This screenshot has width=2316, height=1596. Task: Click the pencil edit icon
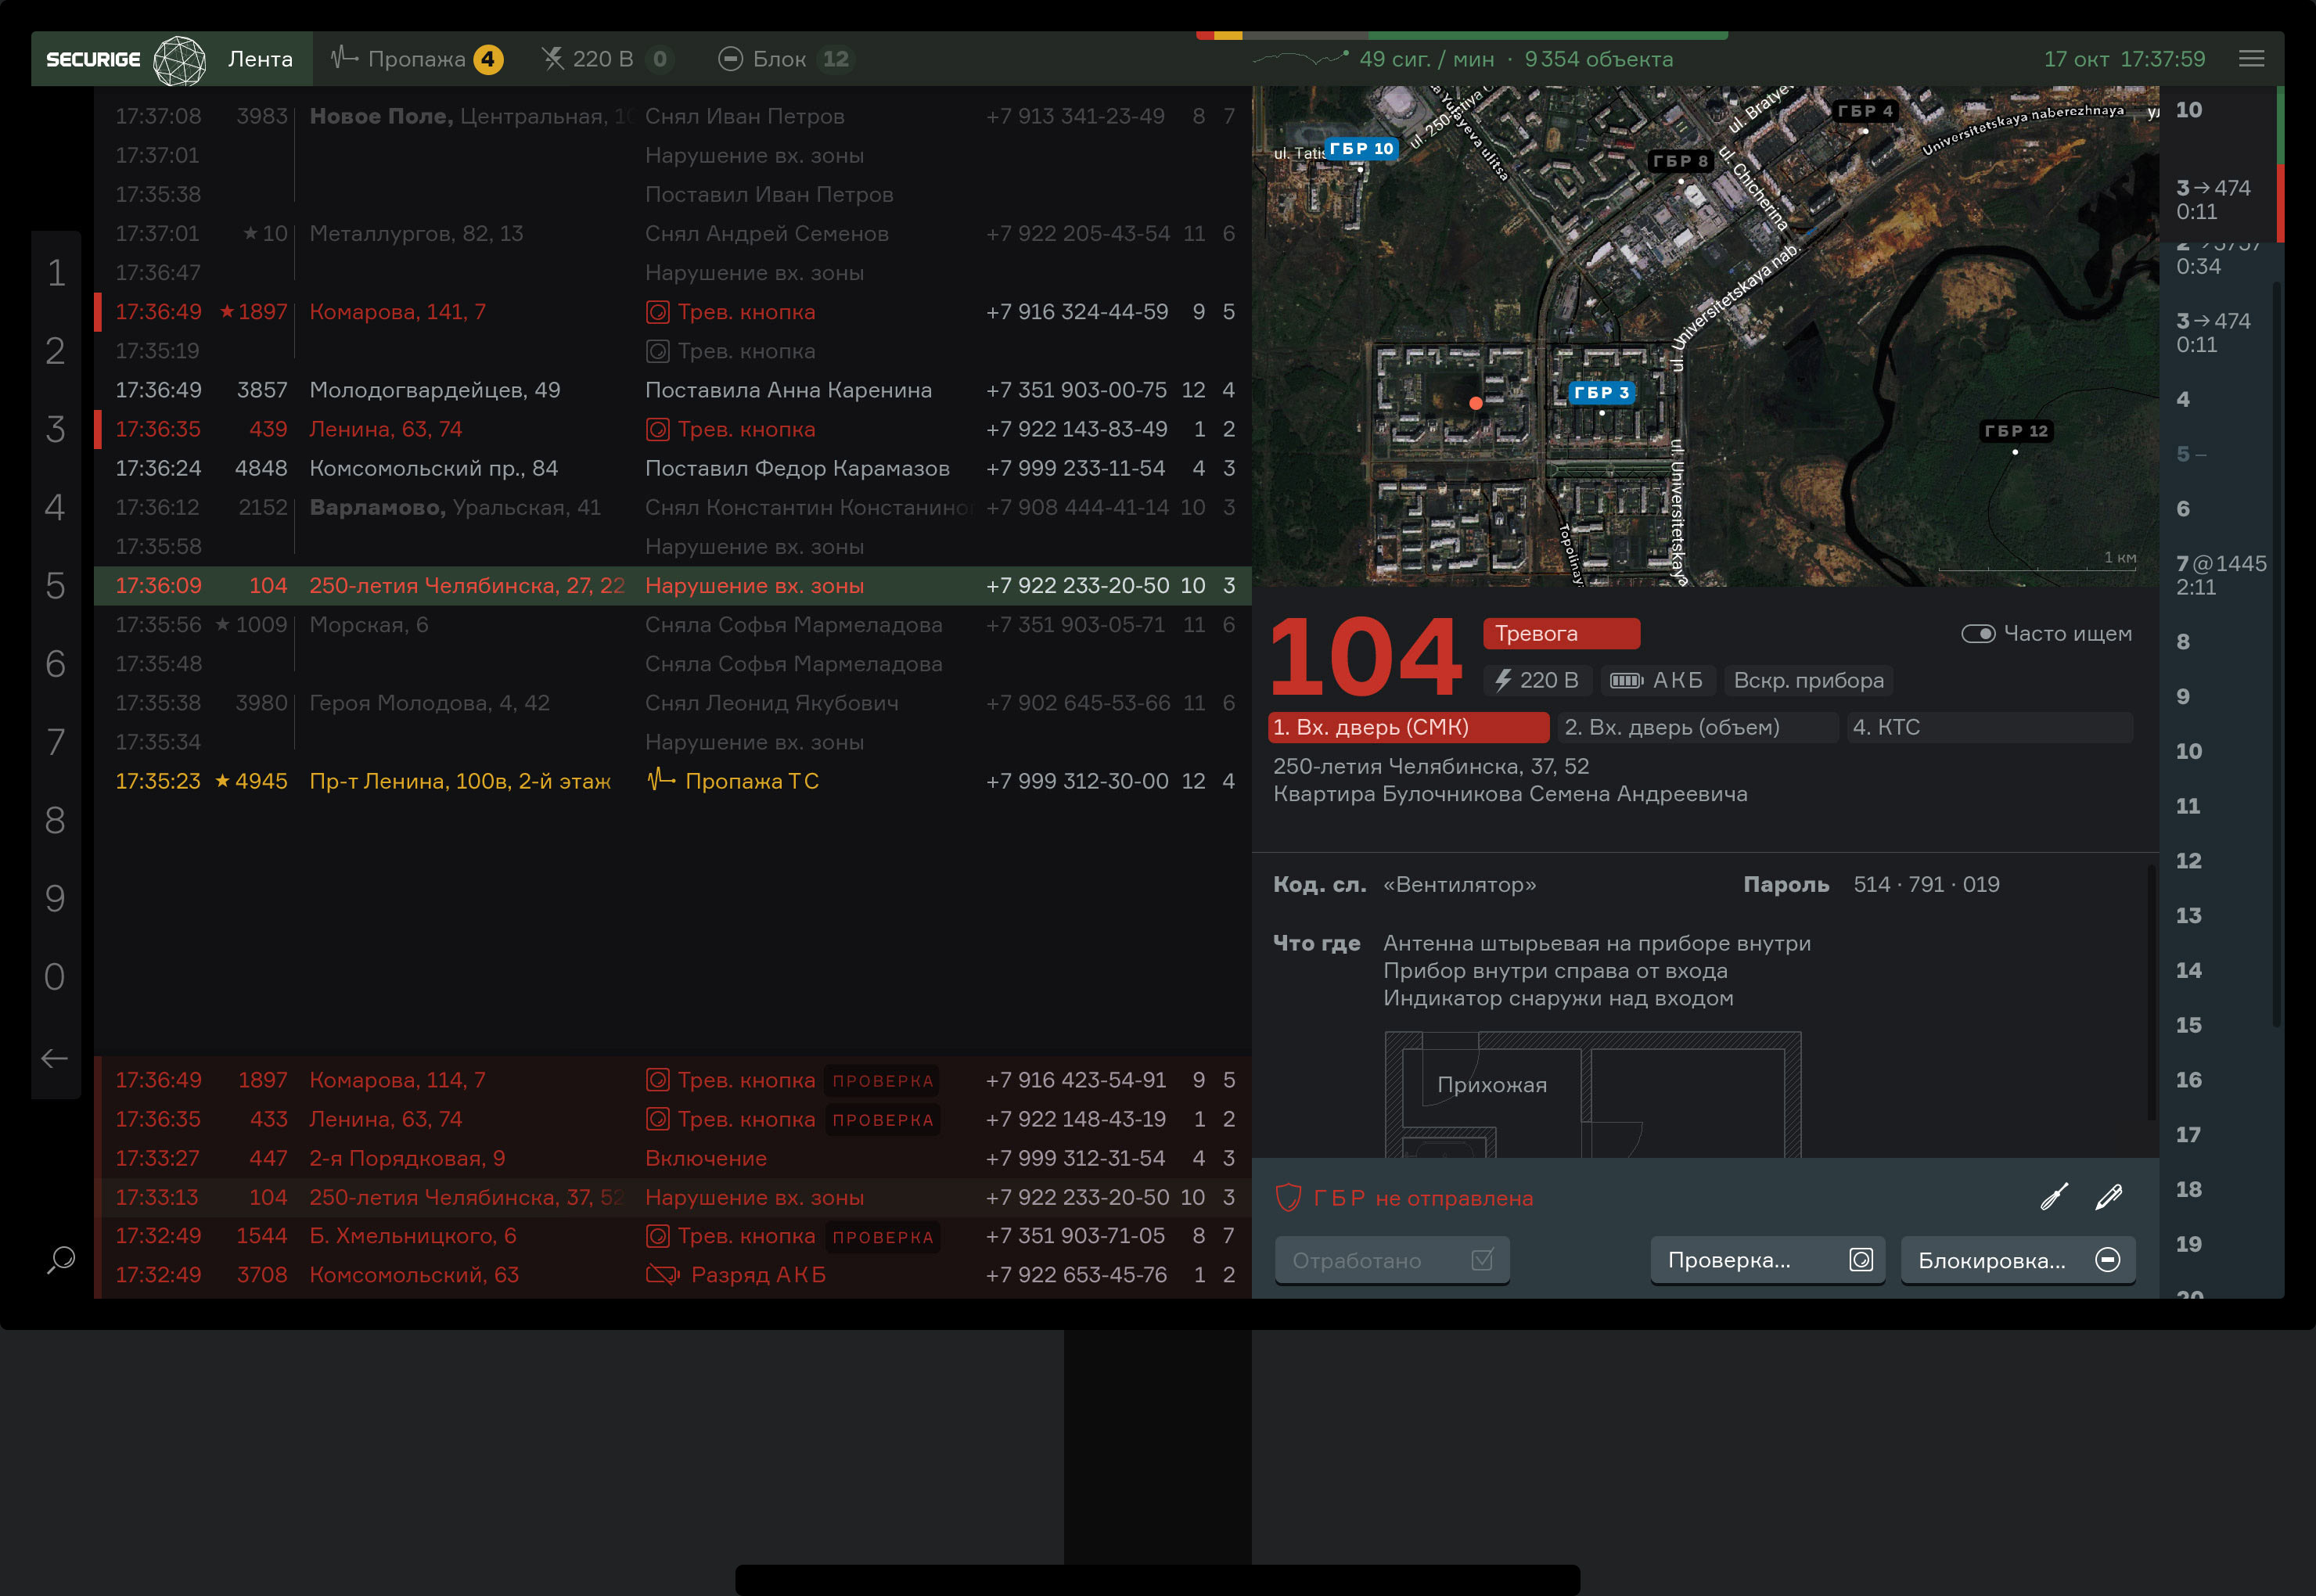click(x=2109, y=1197)
